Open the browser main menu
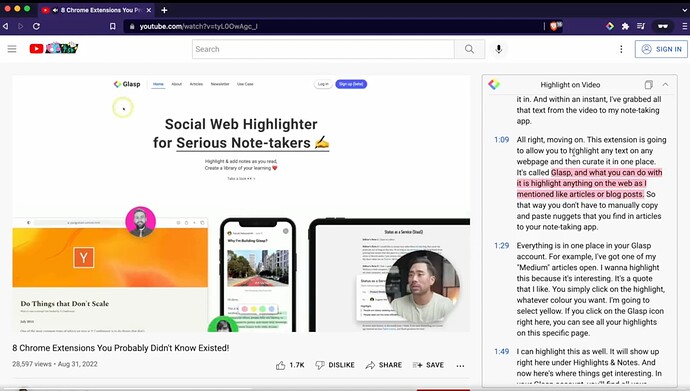This screenshot has width=690, height=391. pos(685,26)
